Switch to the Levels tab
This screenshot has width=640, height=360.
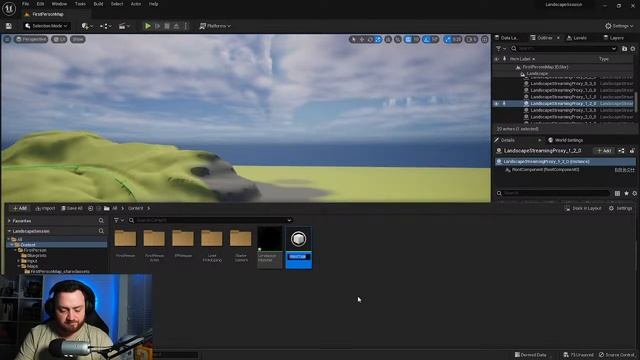click(x=576, y=38)
